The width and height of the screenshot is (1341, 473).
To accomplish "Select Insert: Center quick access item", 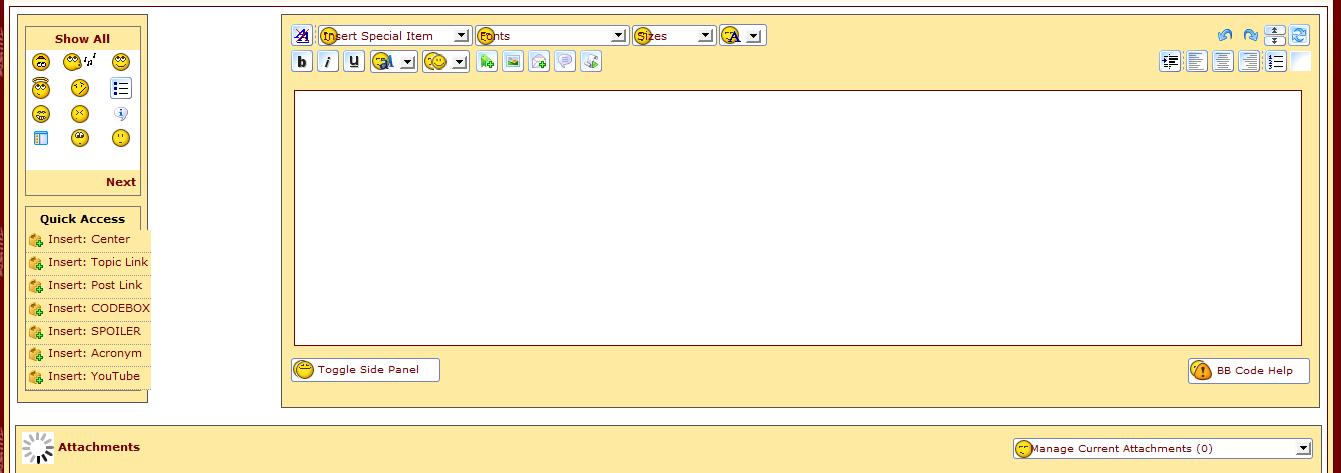I will click(88, 240).
